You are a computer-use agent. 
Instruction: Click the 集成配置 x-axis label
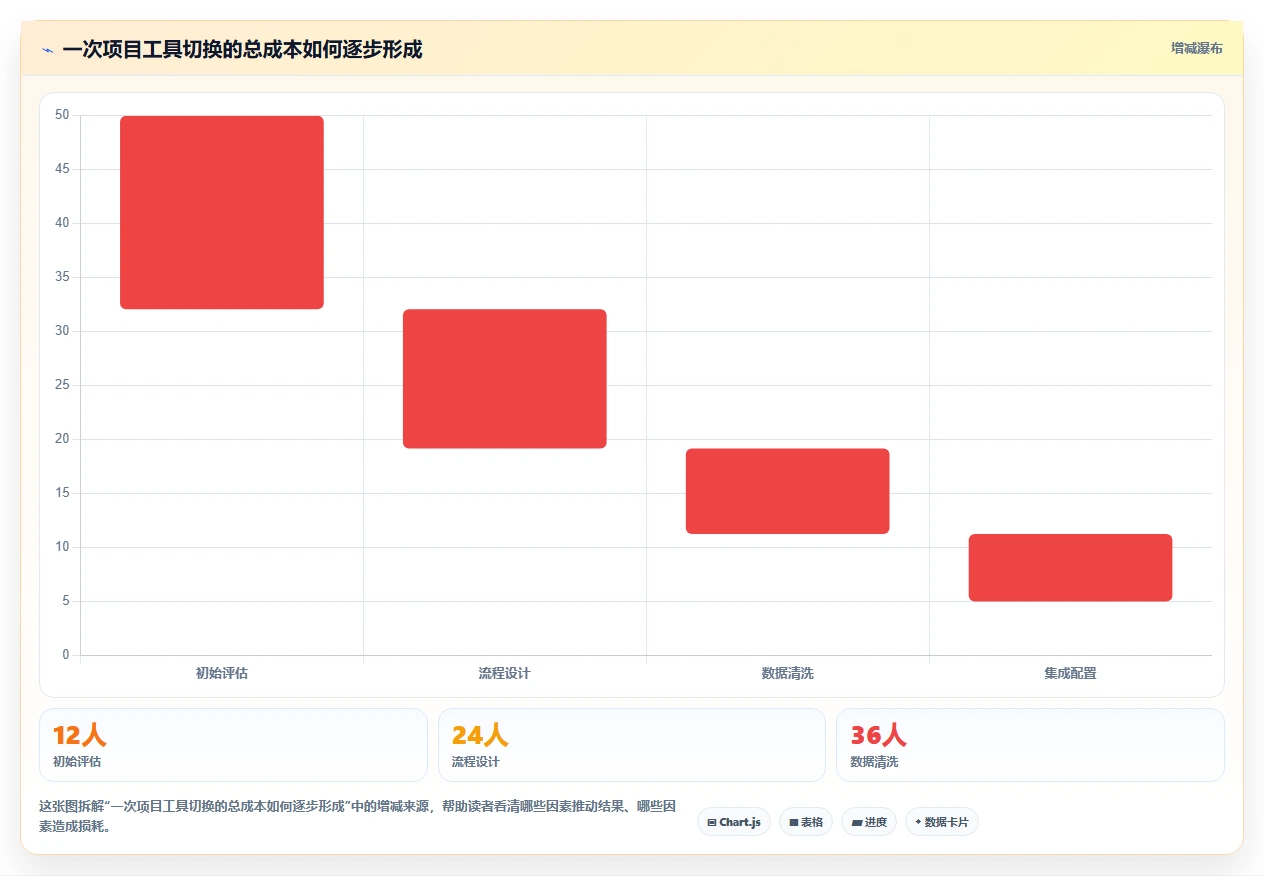[x=1070, y=674]
